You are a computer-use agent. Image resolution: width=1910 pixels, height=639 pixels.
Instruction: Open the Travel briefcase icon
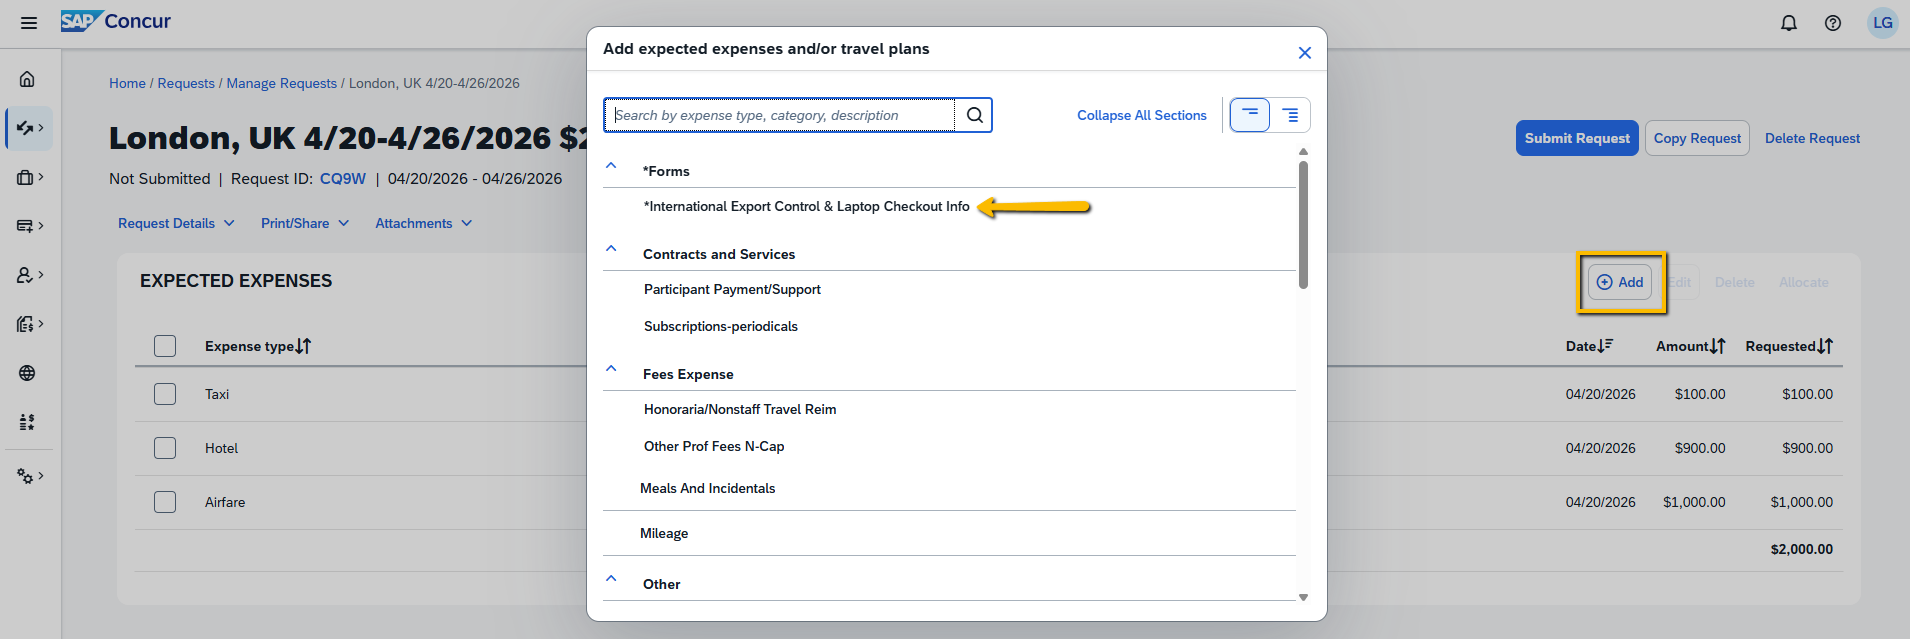(27, 177)
